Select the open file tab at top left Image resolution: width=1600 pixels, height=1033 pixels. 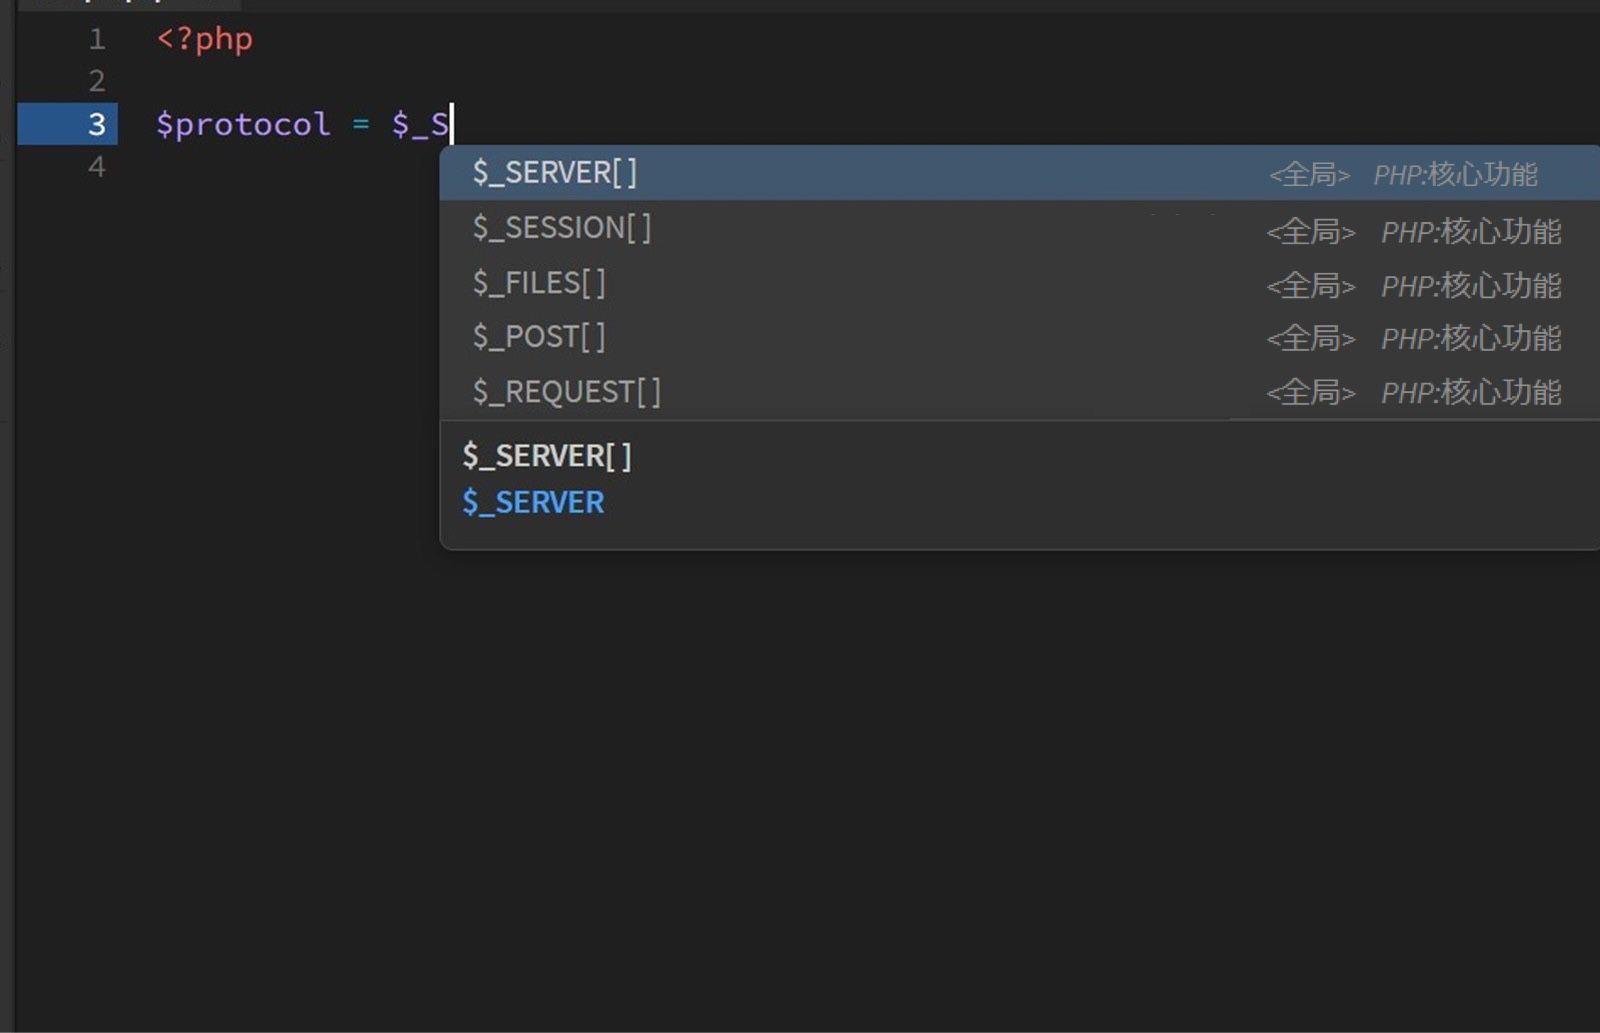point(130,3)
